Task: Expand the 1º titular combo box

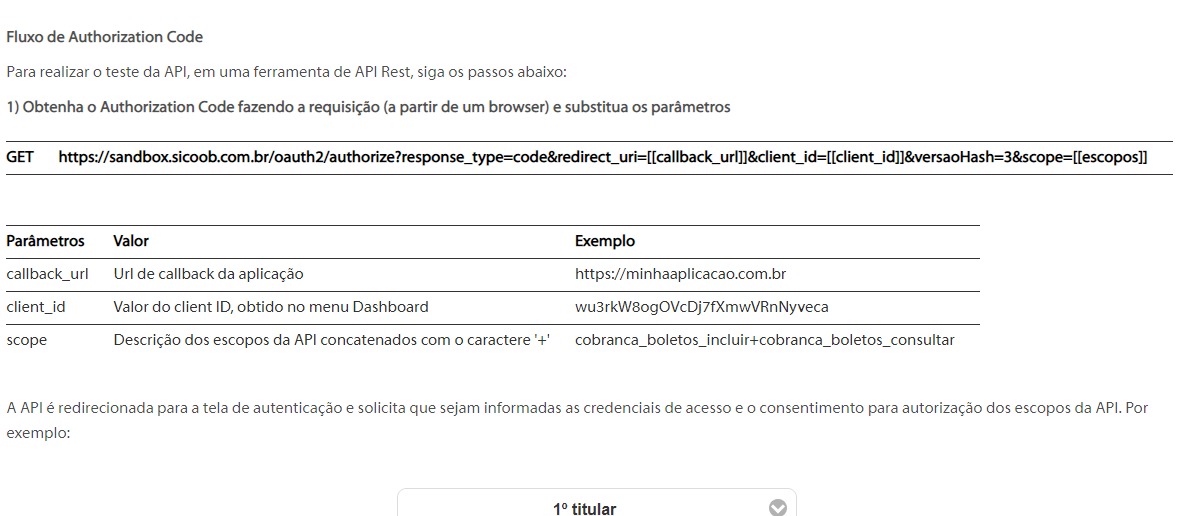Action: [597, 502]
